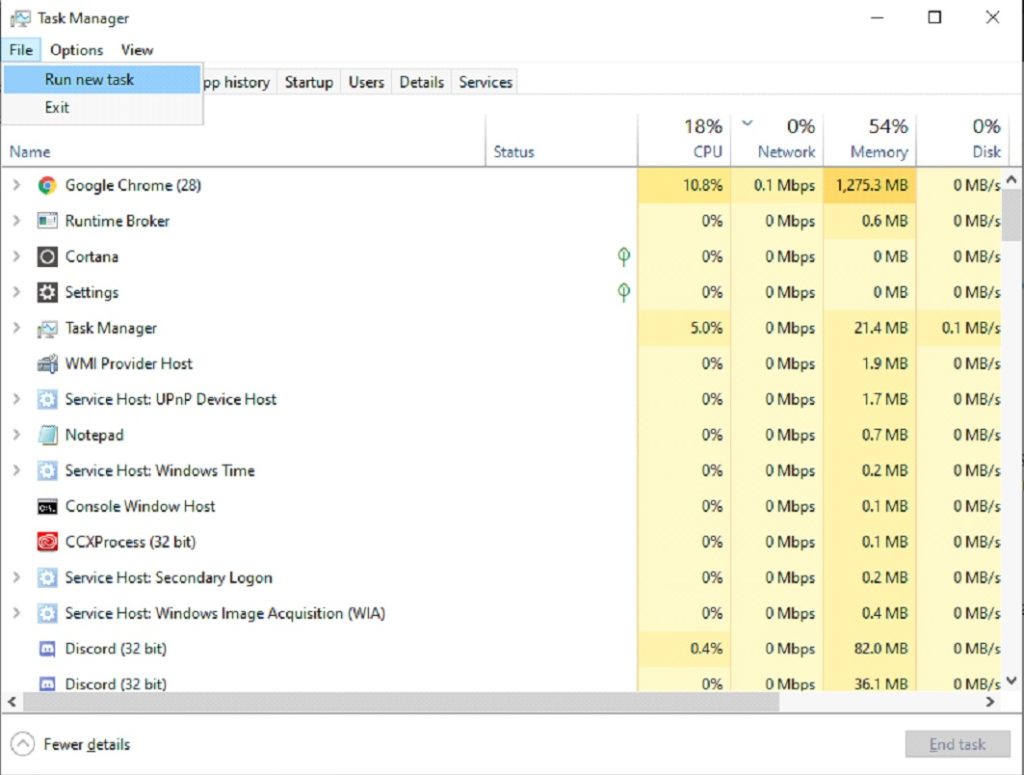Click the Google Chrome process icon
Image resolution: width=1024 pixels, height=775 pixels.
coord(47,185)
